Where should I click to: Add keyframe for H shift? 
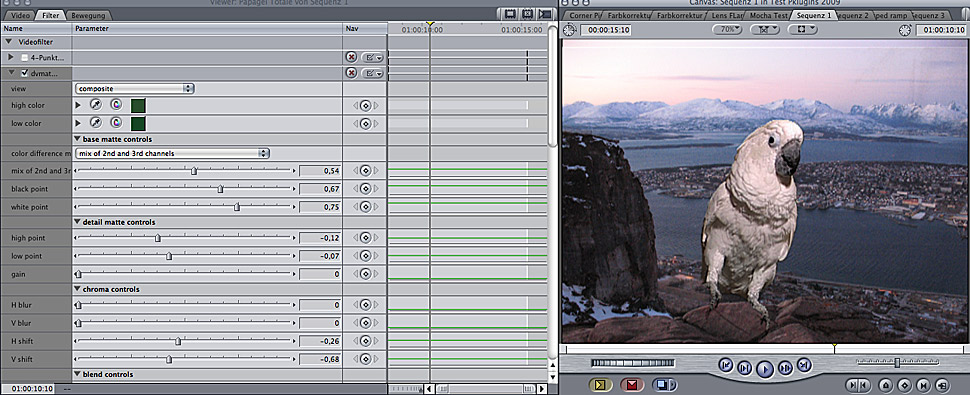pyautogui.click(x=365, y=341)
